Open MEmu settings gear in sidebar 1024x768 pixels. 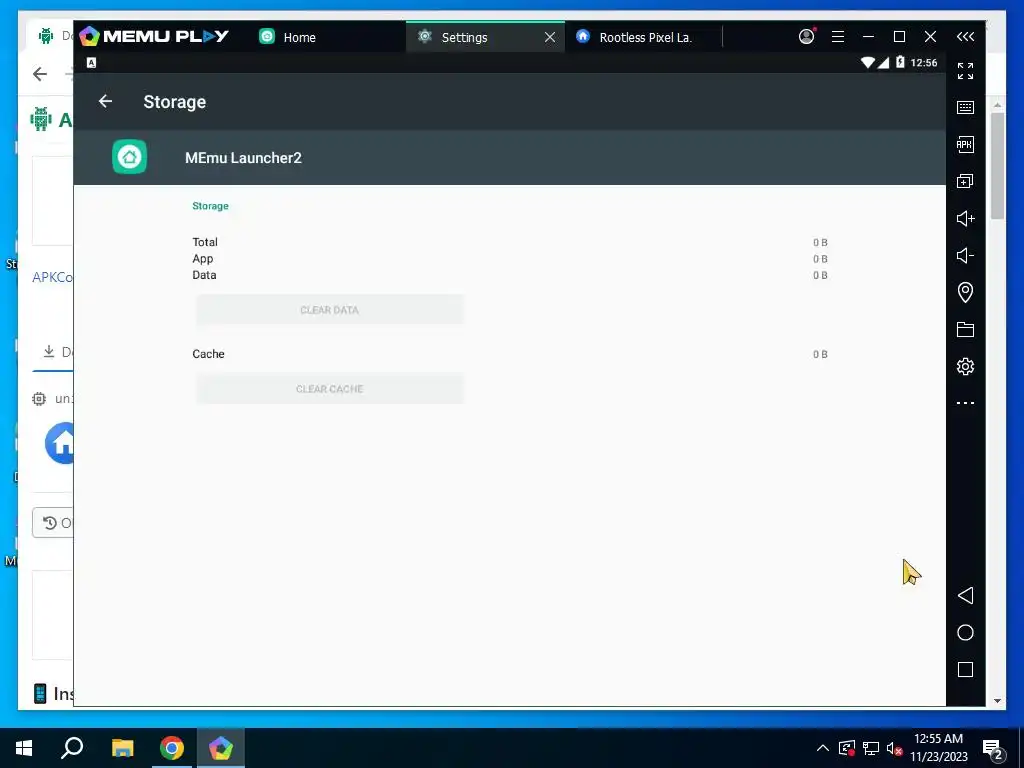click(x=965, y=366)
